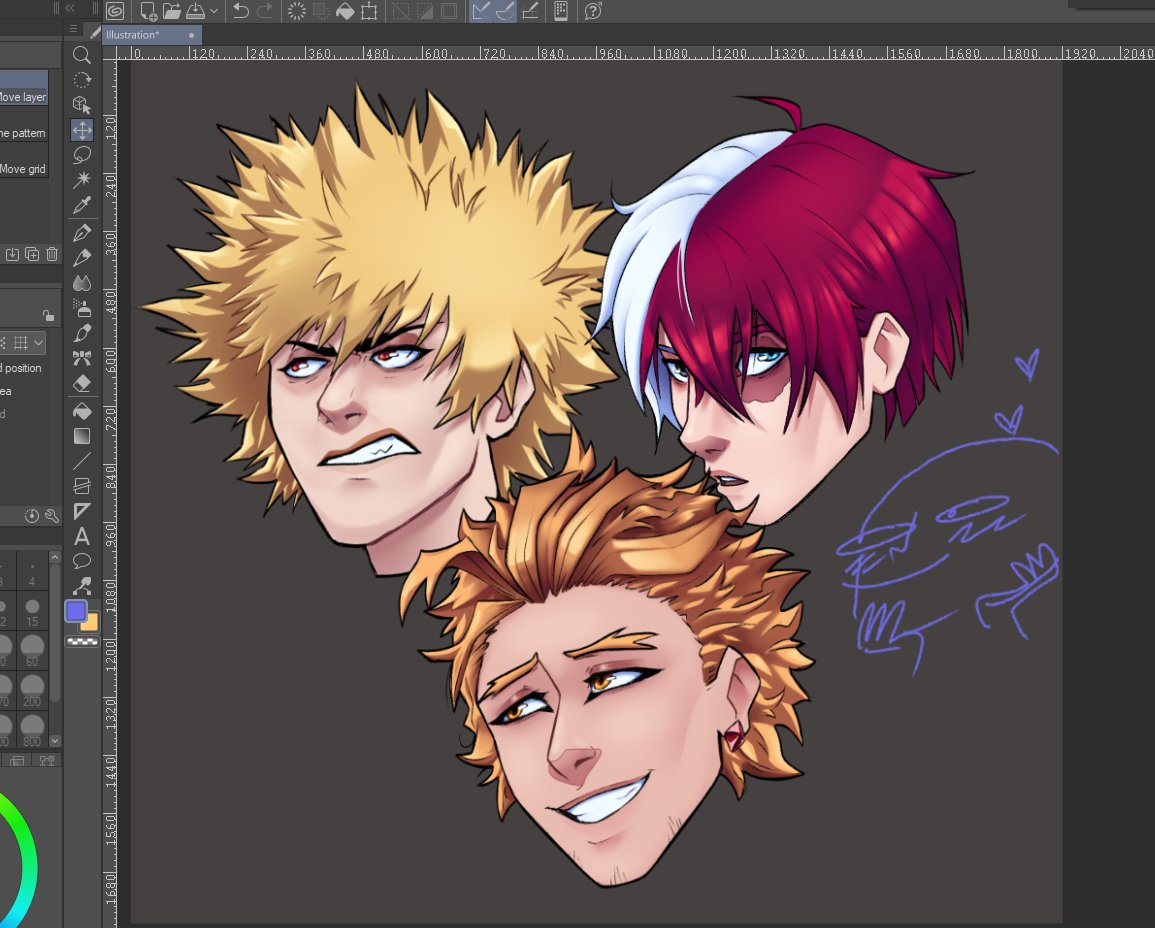Select the Blend ribbon tool

[82, 358]
